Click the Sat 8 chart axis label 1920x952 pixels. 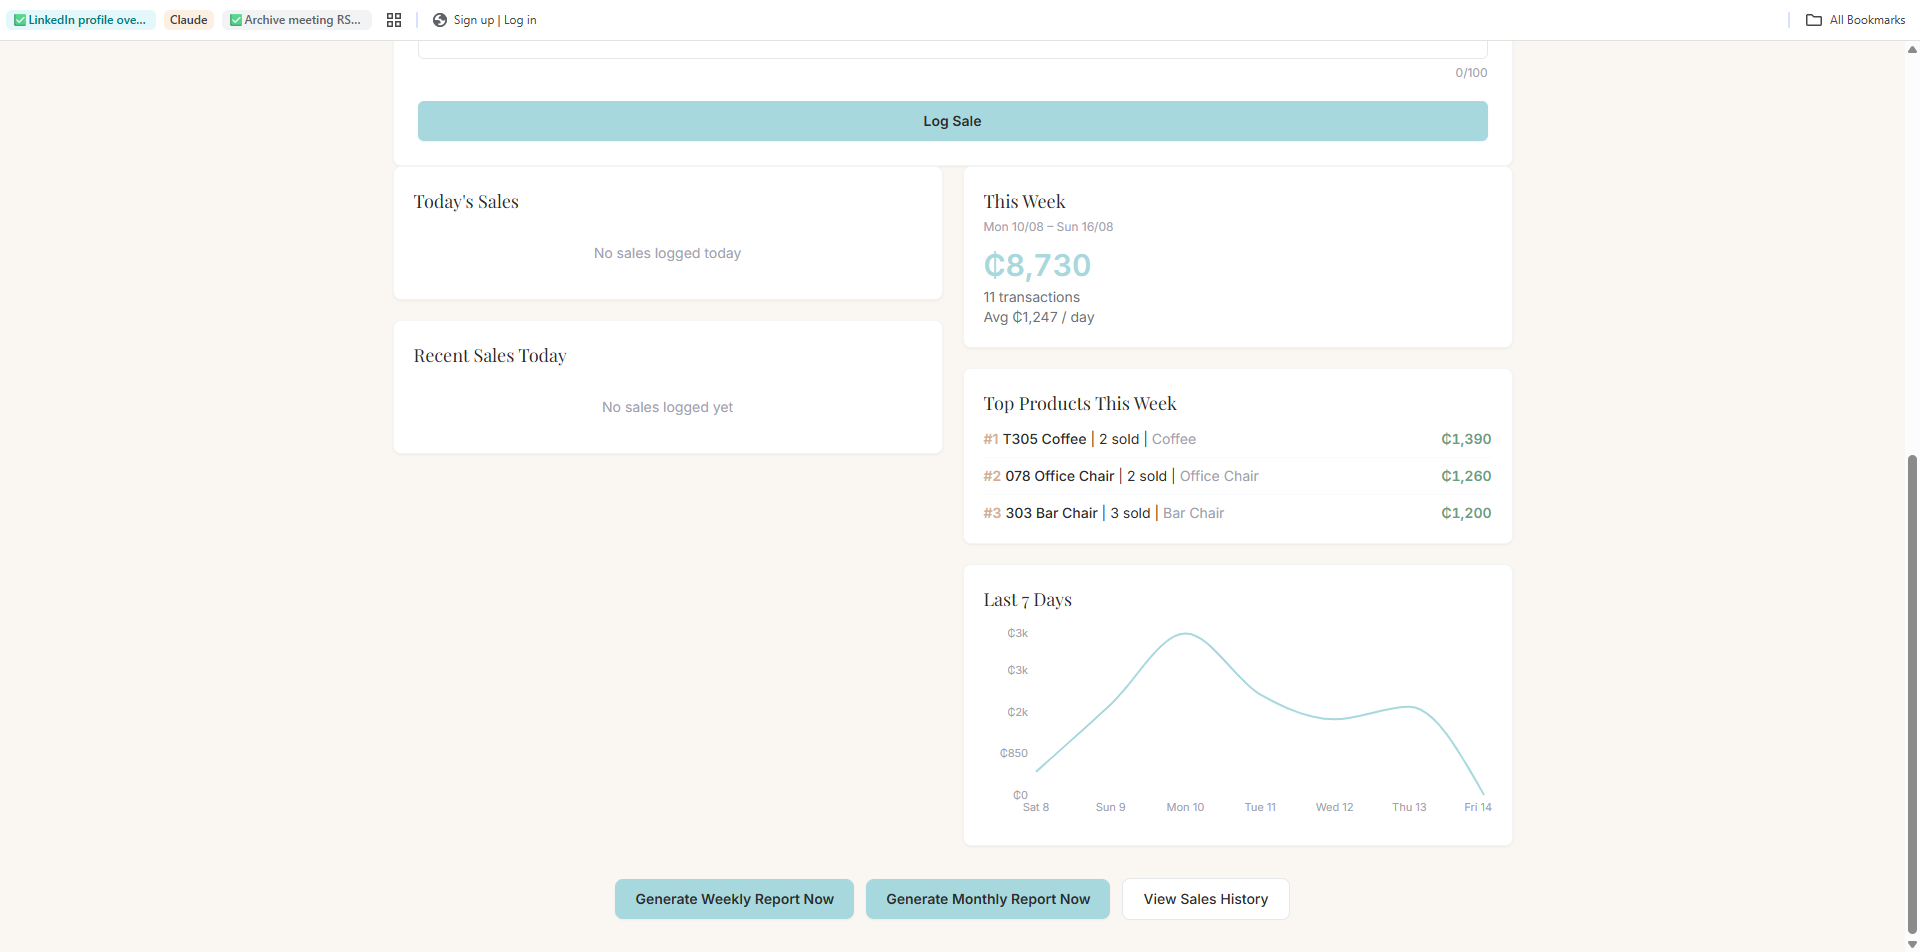1036,807
